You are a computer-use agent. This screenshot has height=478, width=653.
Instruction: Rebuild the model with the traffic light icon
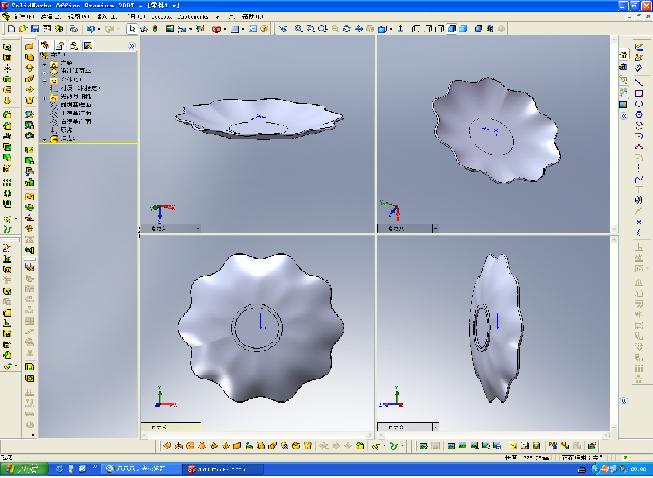[x=155, y=29]
